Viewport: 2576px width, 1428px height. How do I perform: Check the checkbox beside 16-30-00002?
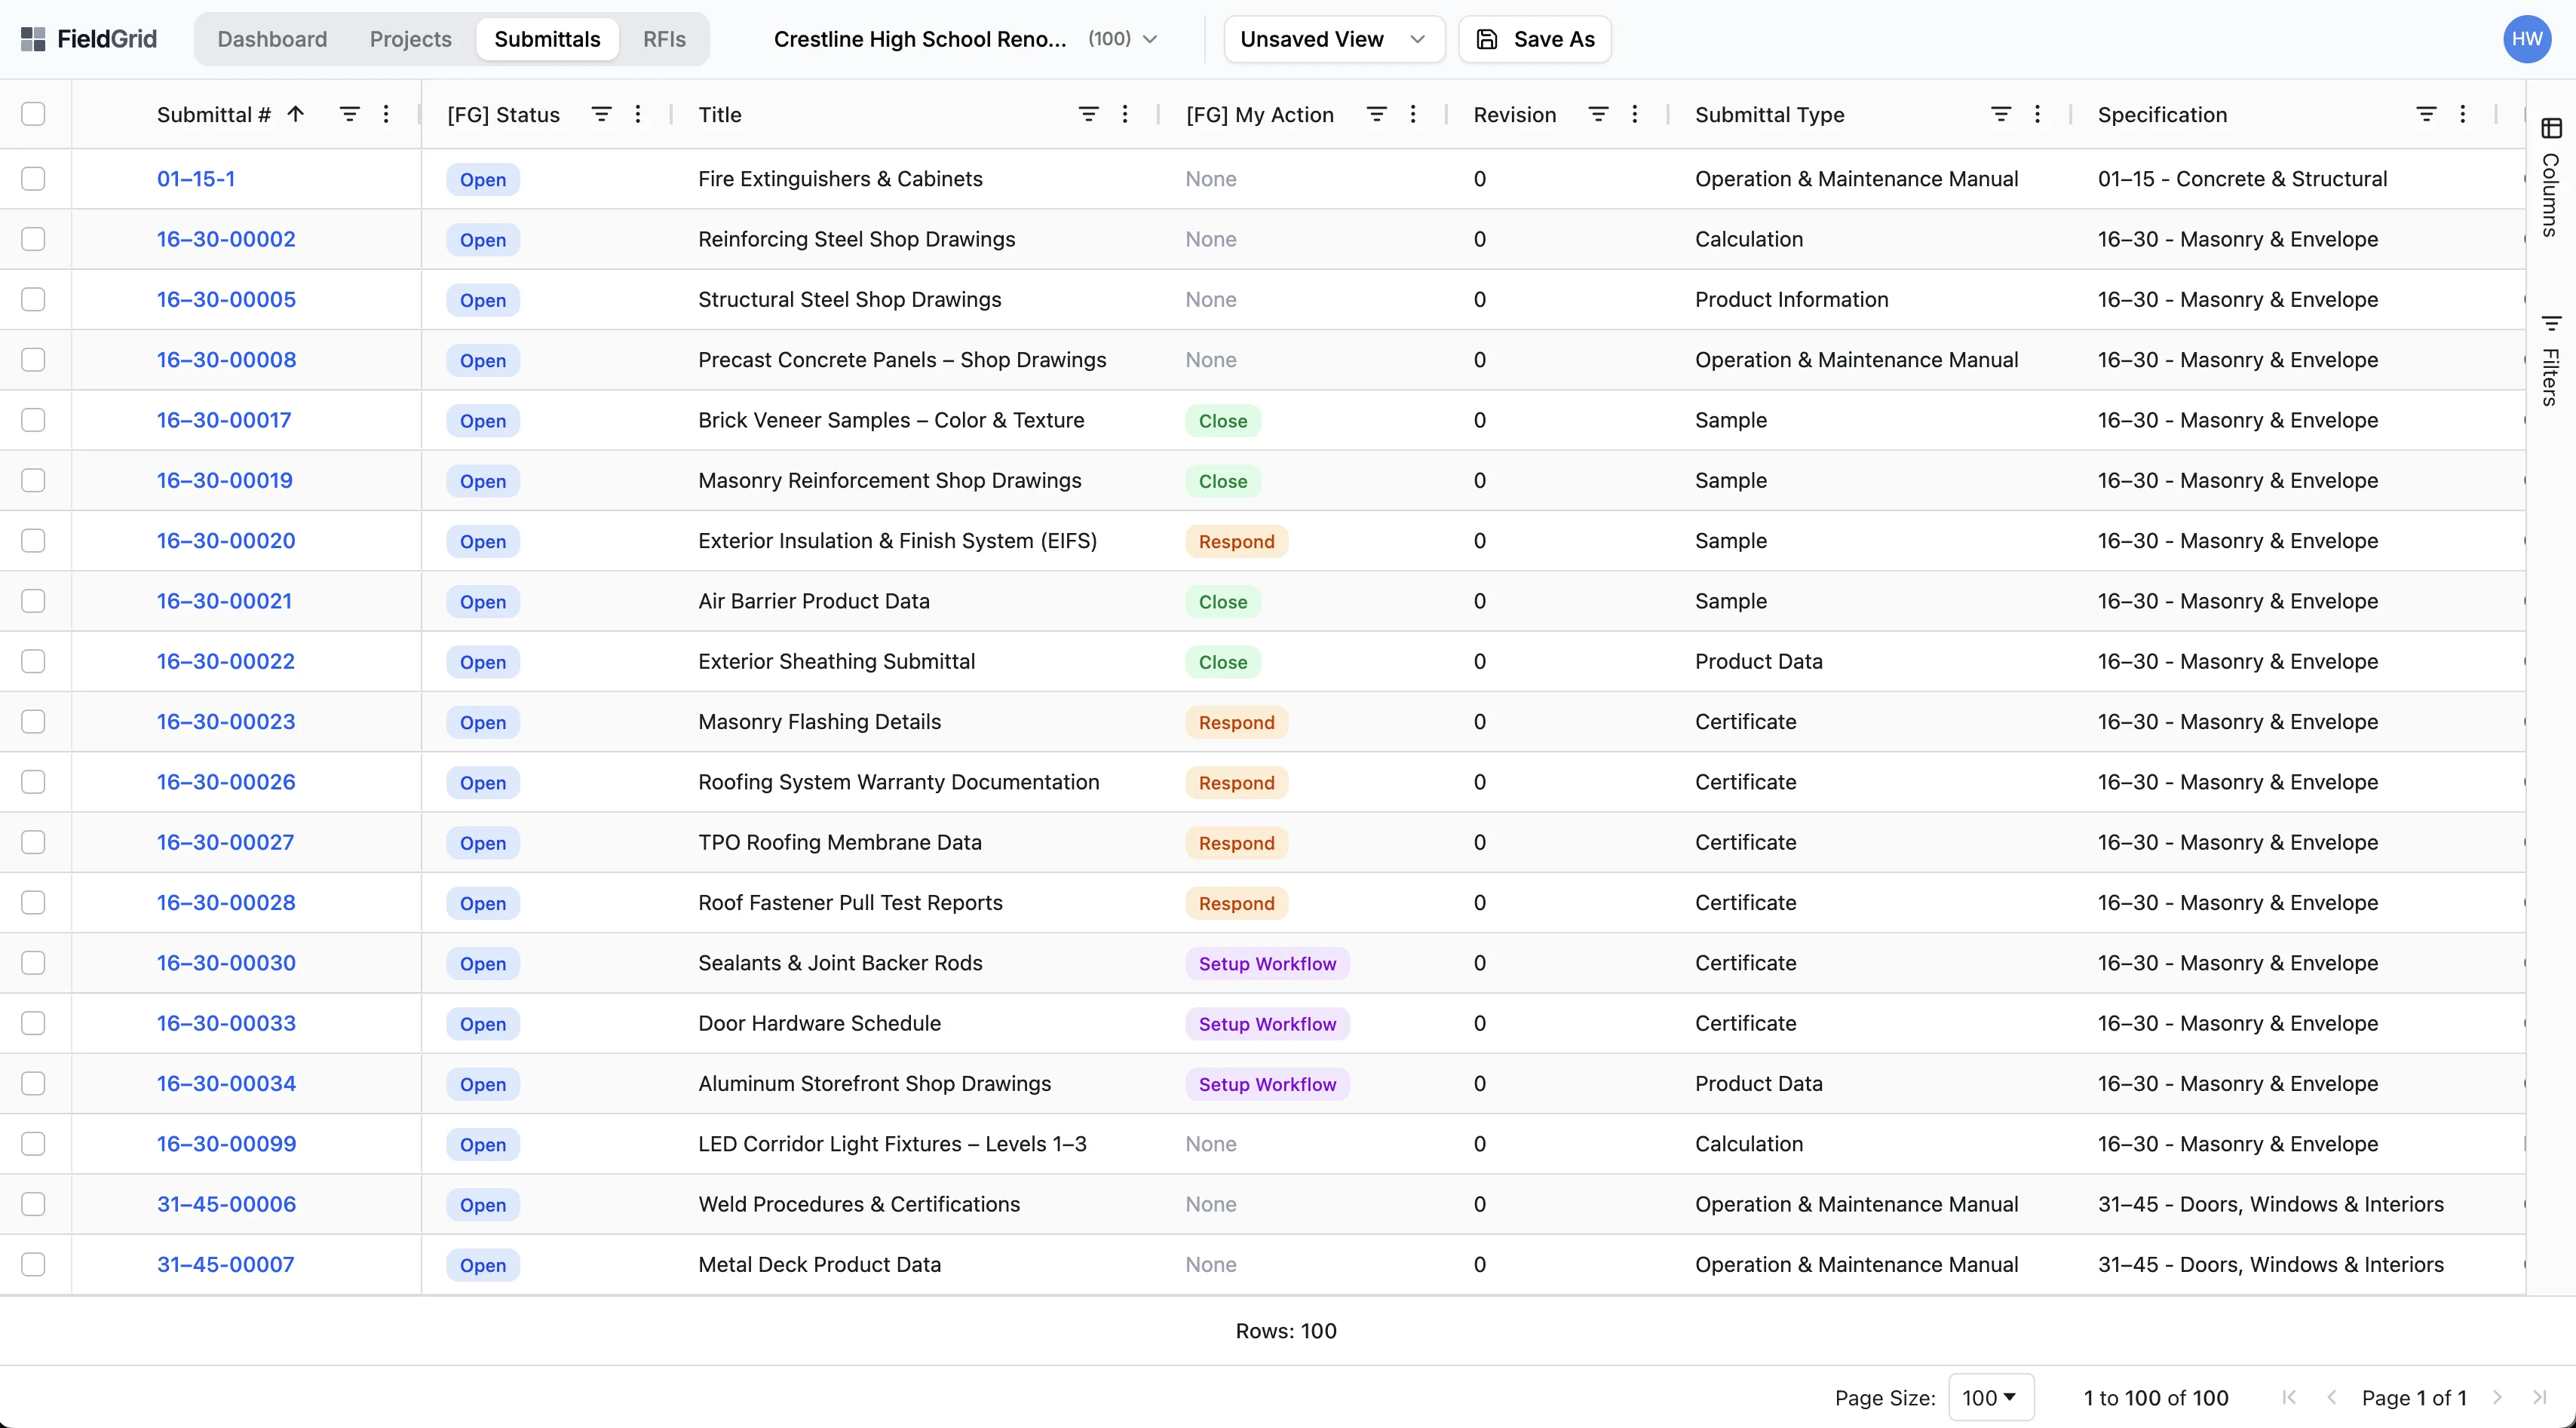(33, 239)
